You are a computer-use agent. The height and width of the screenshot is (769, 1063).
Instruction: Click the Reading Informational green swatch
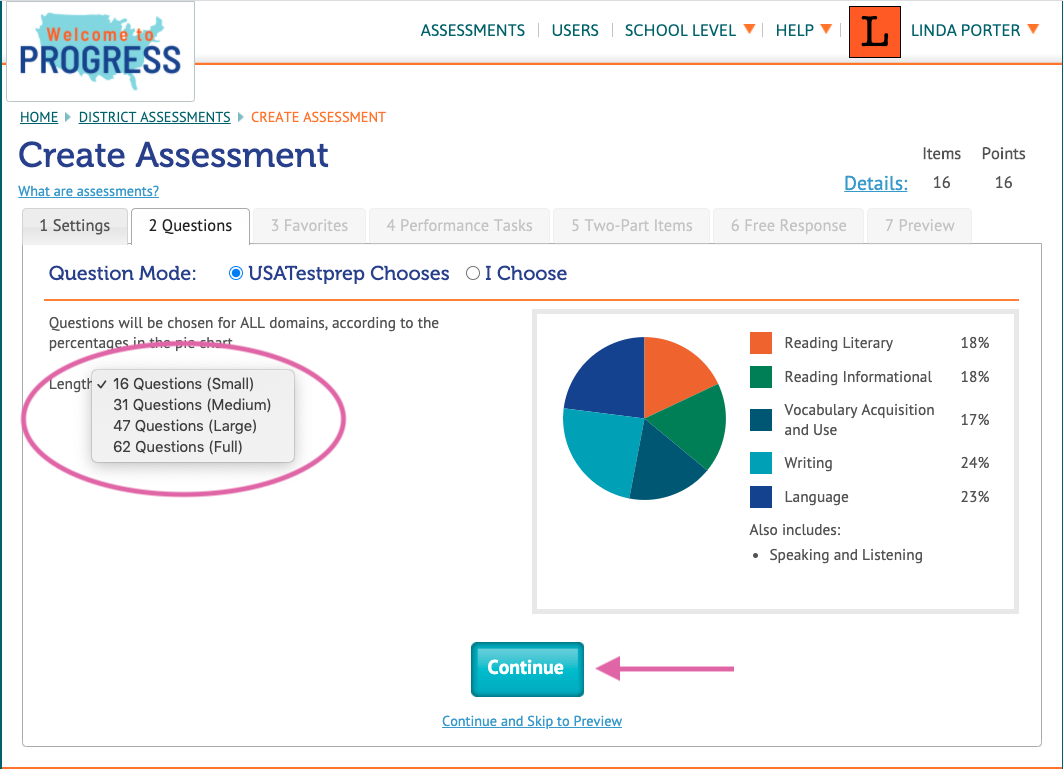[x=761, y=377]
